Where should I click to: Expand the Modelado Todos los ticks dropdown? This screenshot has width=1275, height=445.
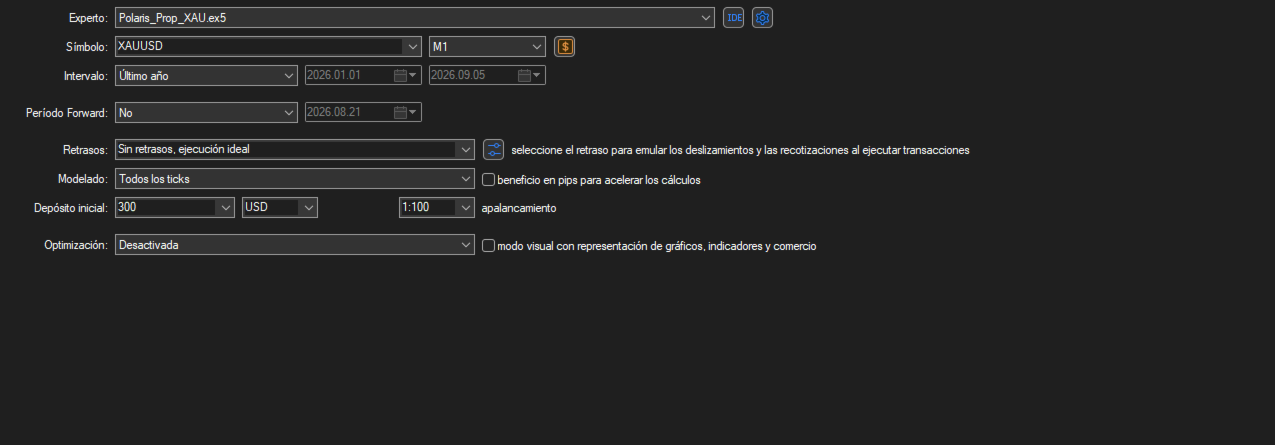pos(465,179)
